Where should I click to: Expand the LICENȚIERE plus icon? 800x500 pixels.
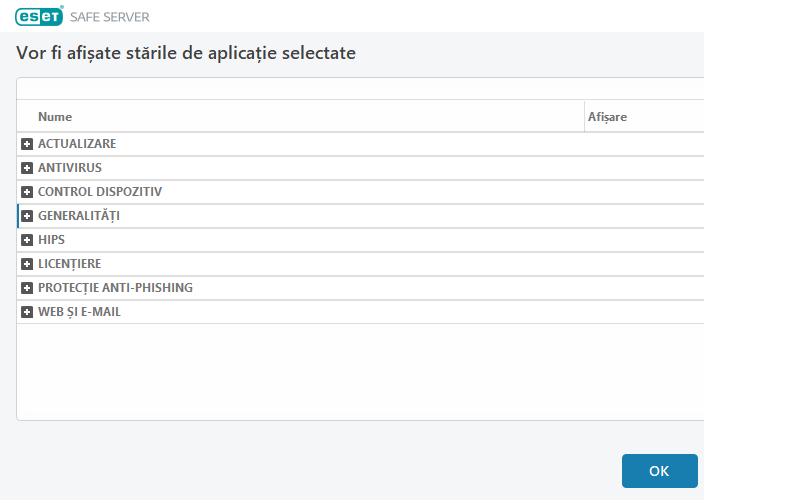(x=27, y=264)
